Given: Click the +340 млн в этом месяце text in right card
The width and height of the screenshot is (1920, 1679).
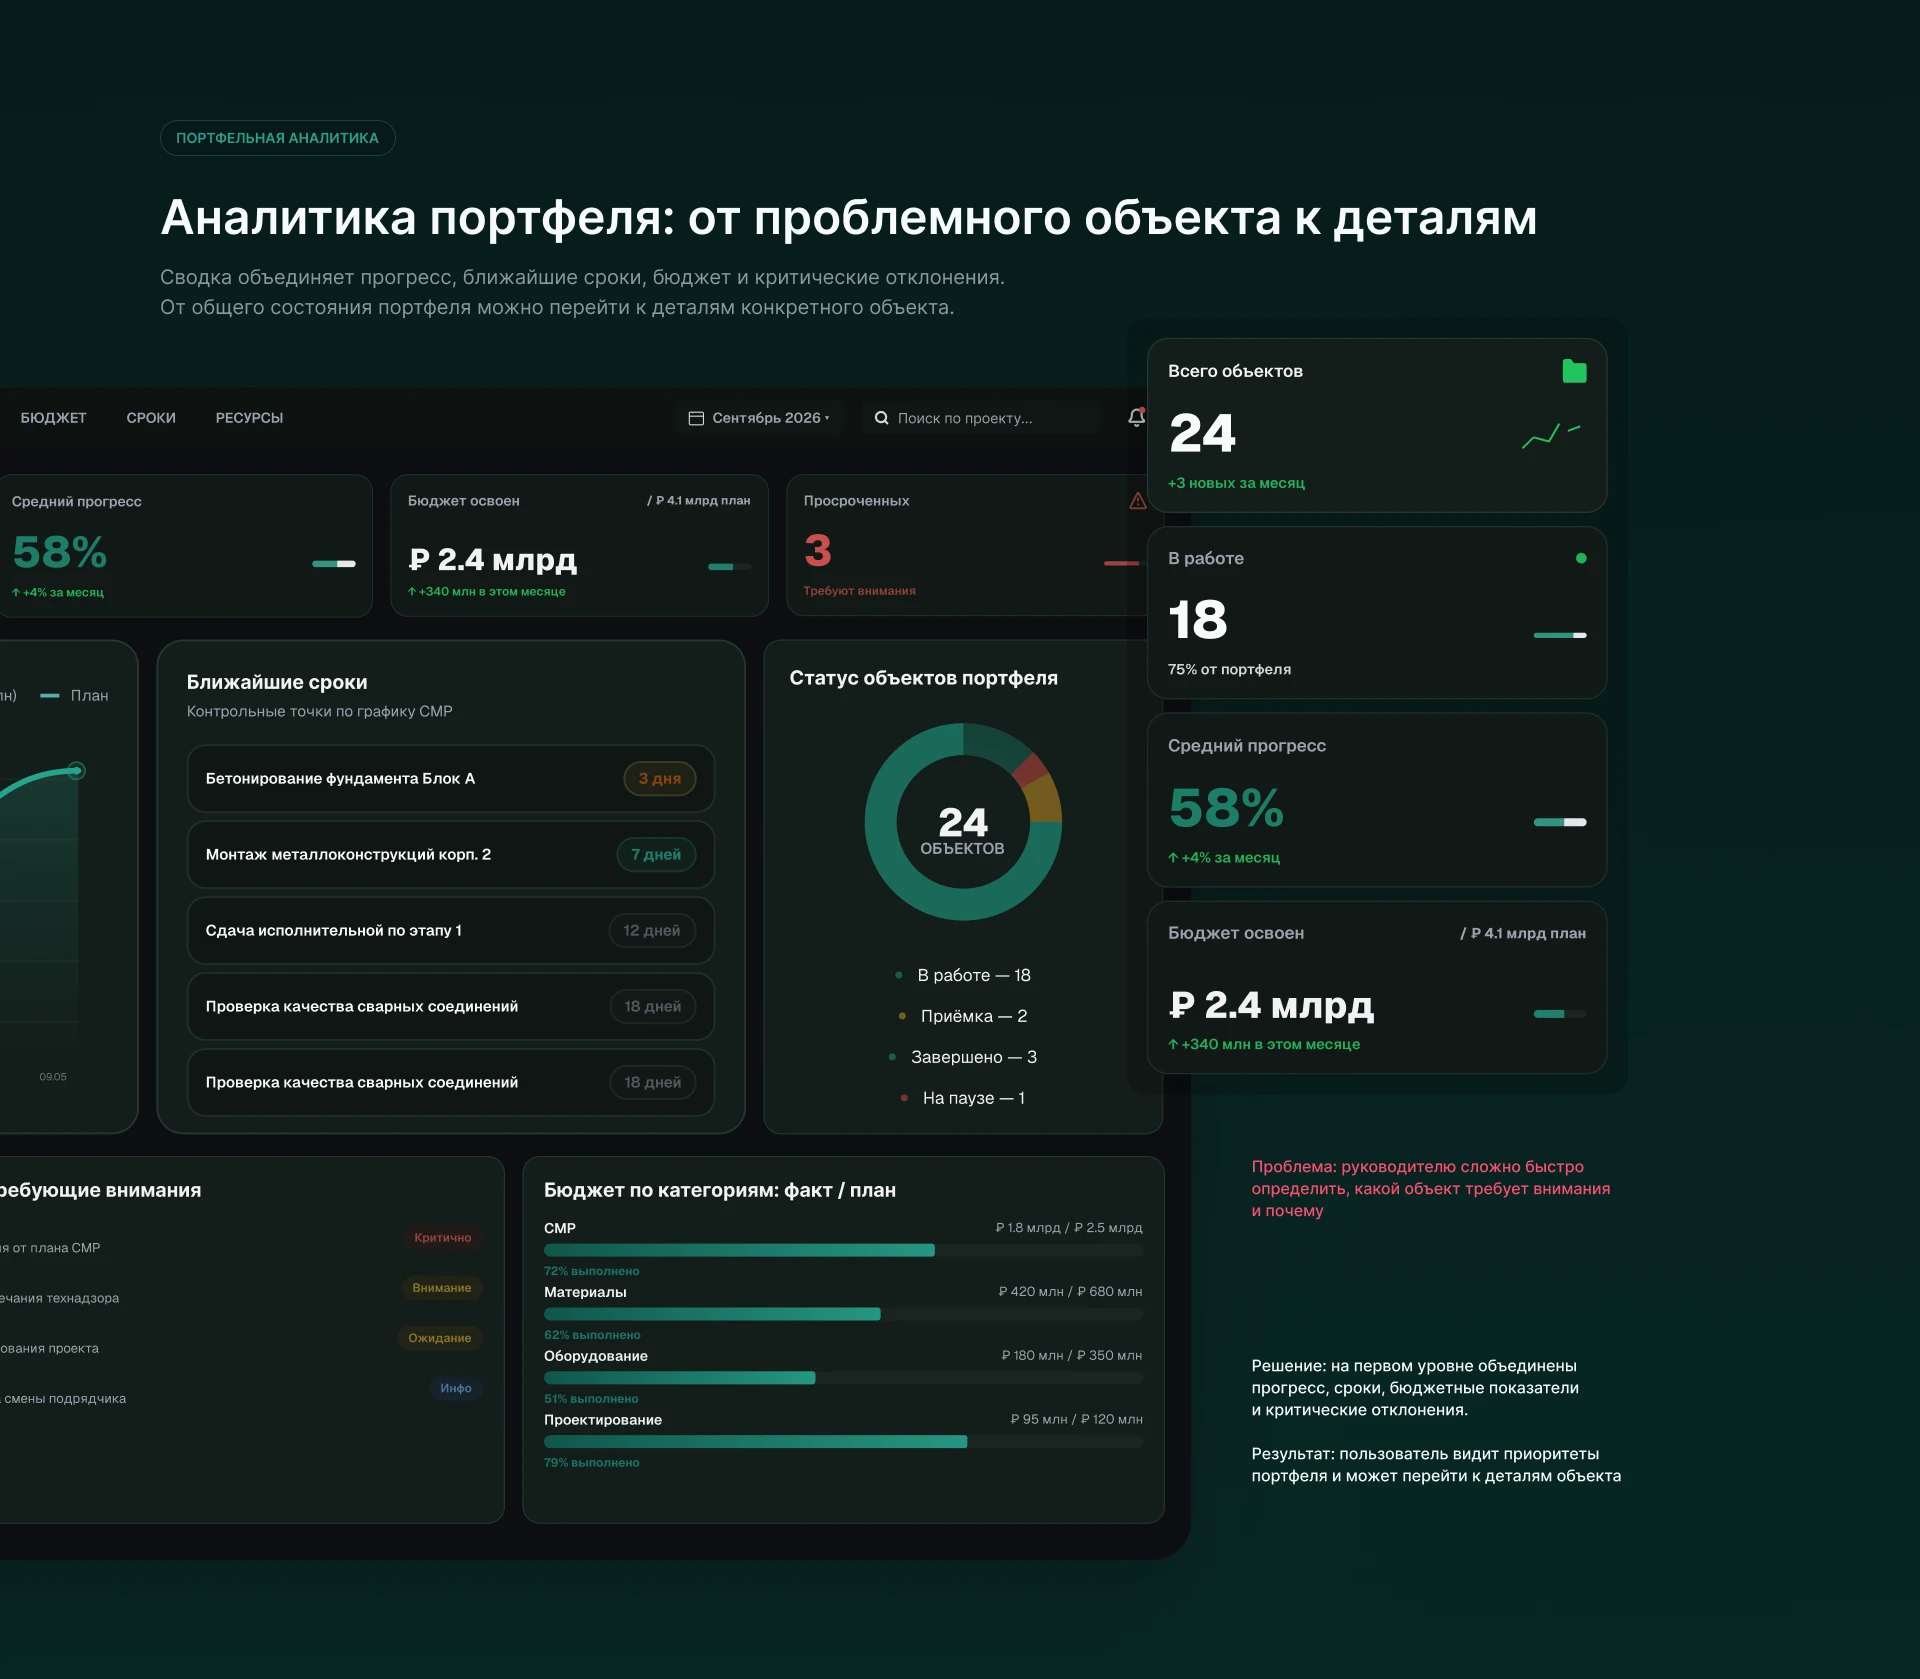Looking at the screenshot, I should pos(1264,1044).
